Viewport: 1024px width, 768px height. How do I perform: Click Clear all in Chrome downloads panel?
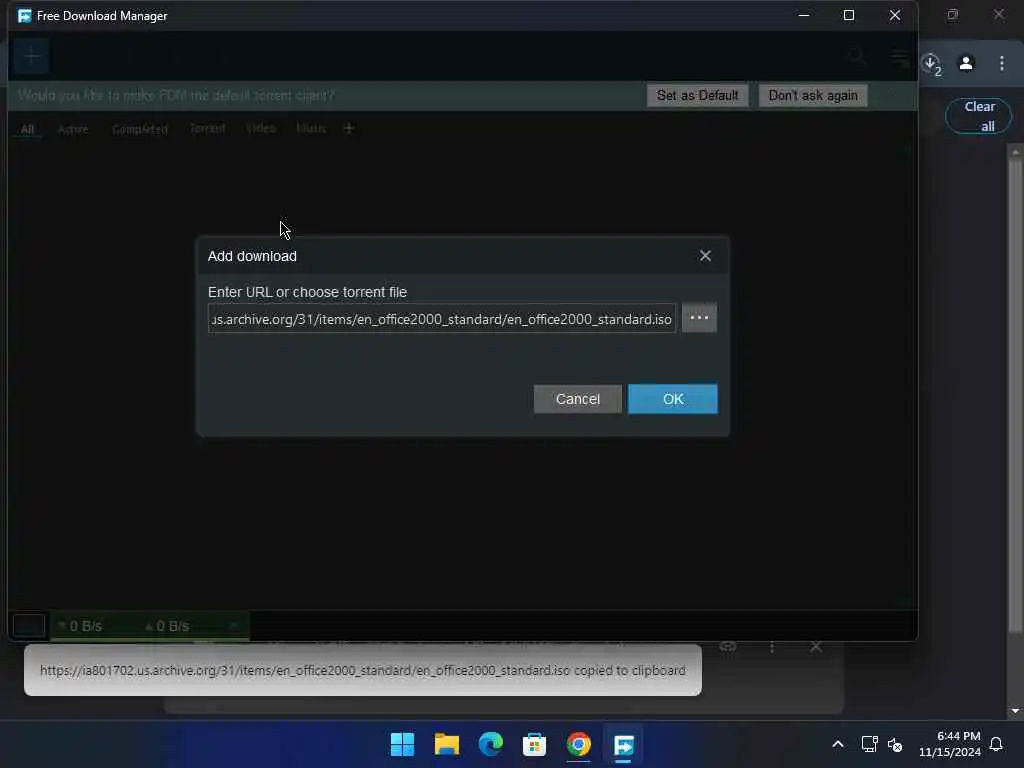[x=978, y=116]
